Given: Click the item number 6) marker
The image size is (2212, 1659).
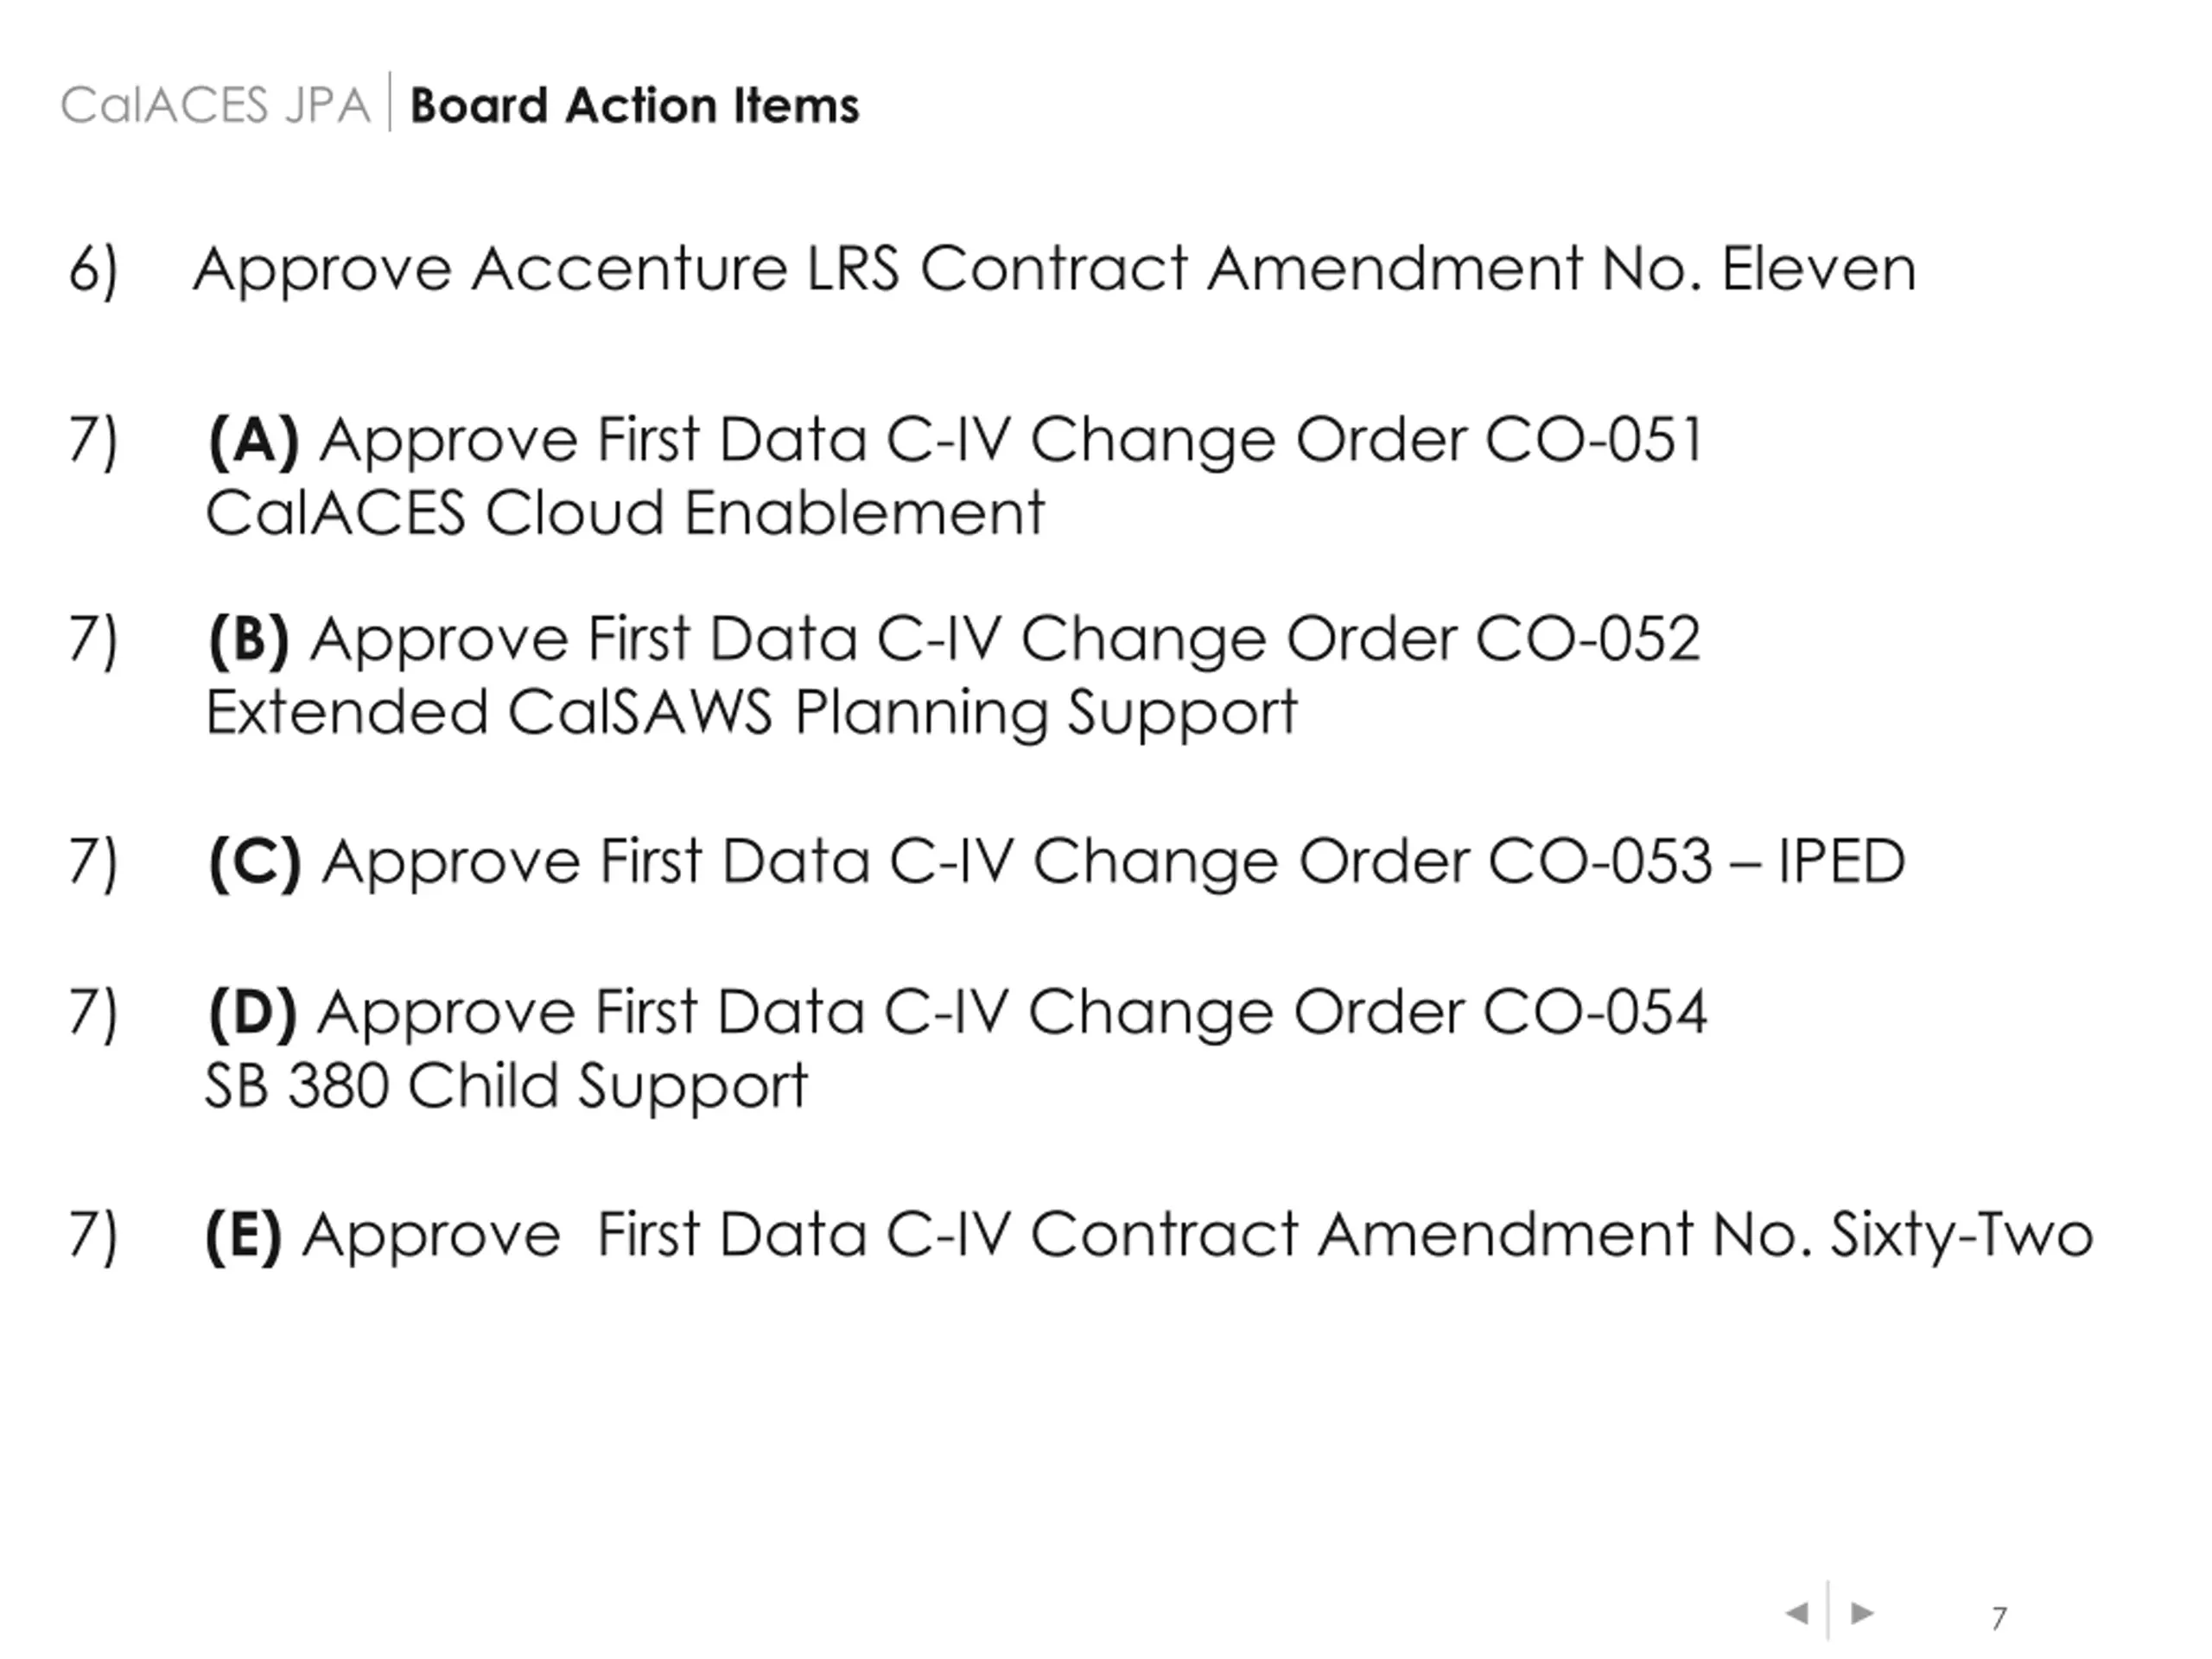Looking at the screenshot, I should 93,270.
